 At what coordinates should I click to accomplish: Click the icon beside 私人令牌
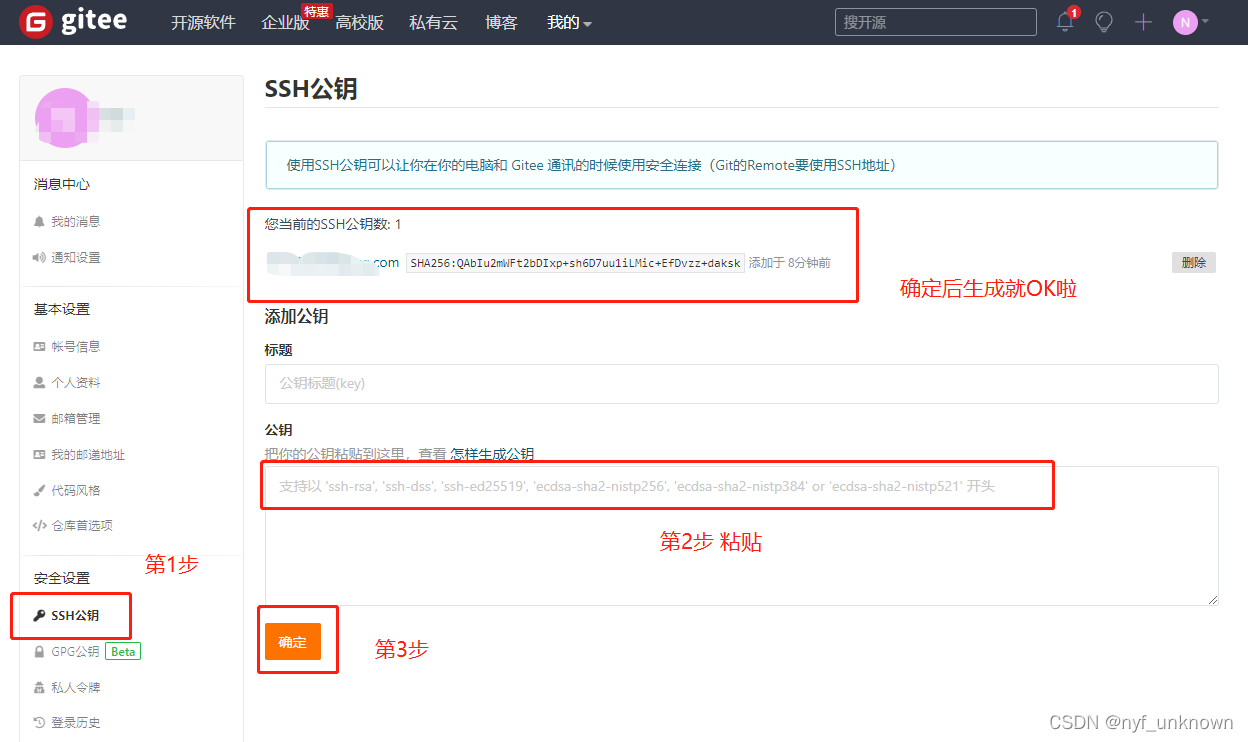[x=39, y=687]
